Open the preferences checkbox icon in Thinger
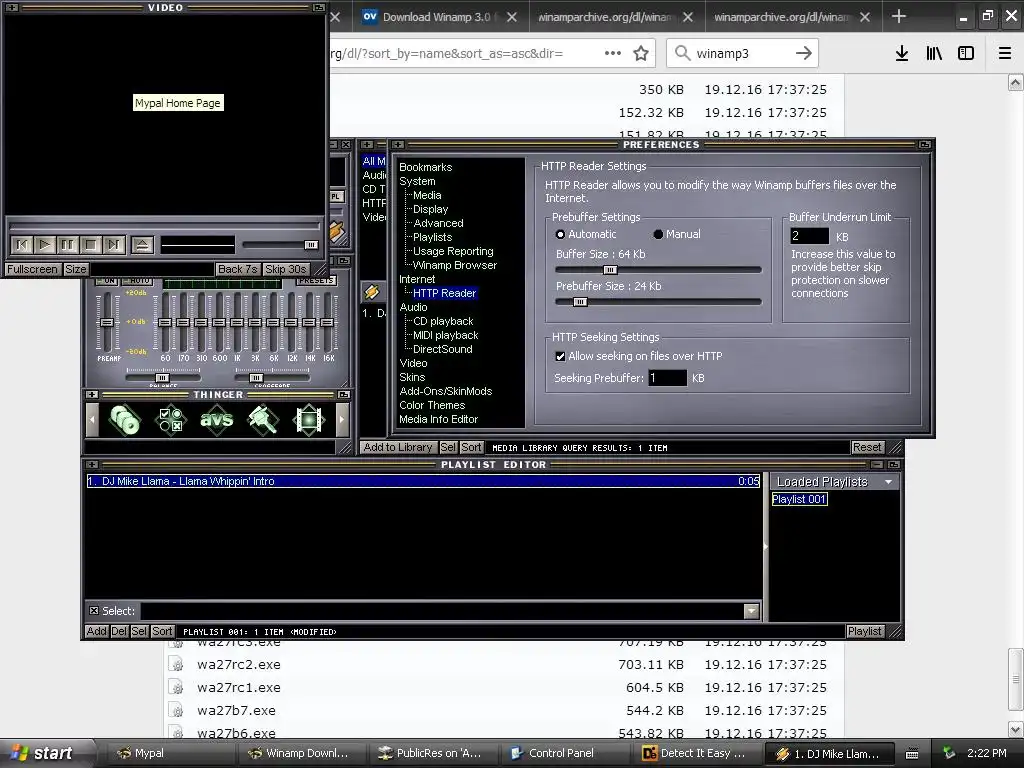Screen dimensions: 1024x768 pyautogui.click(x=170, y=419)
